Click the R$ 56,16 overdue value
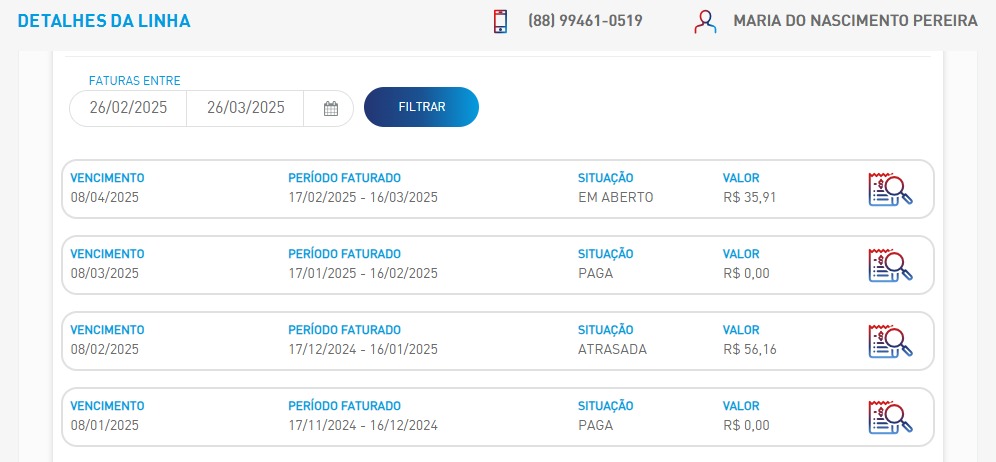 [750, 350]
